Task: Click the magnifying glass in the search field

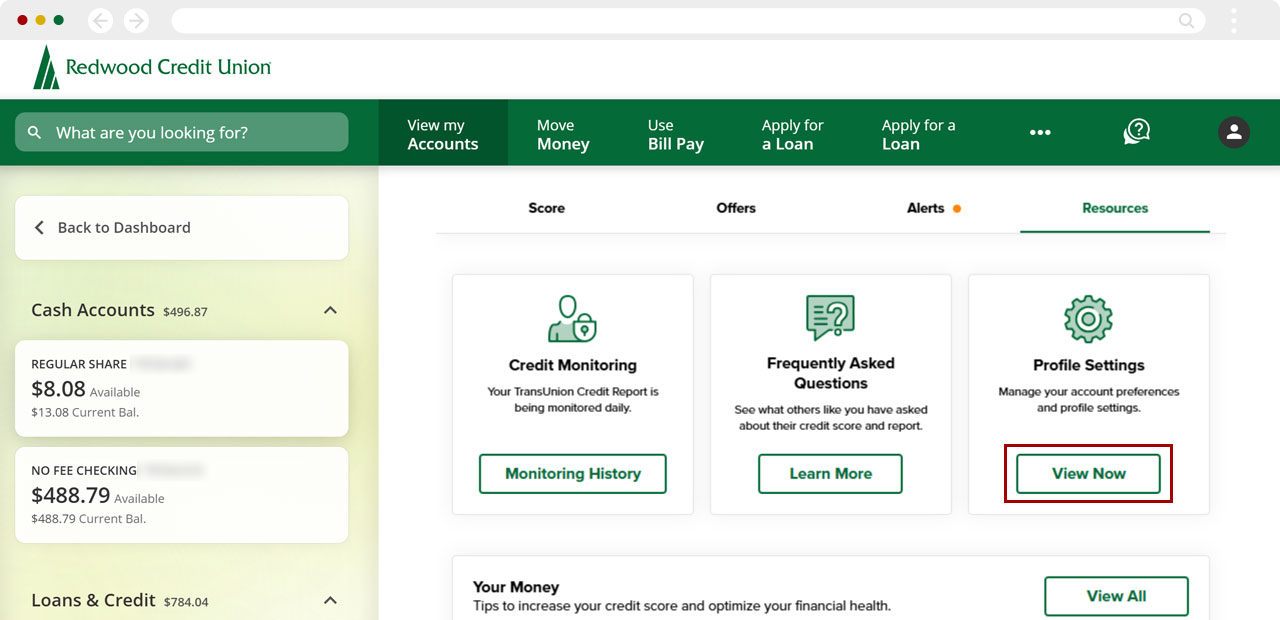Action: (x=34, y=131)
